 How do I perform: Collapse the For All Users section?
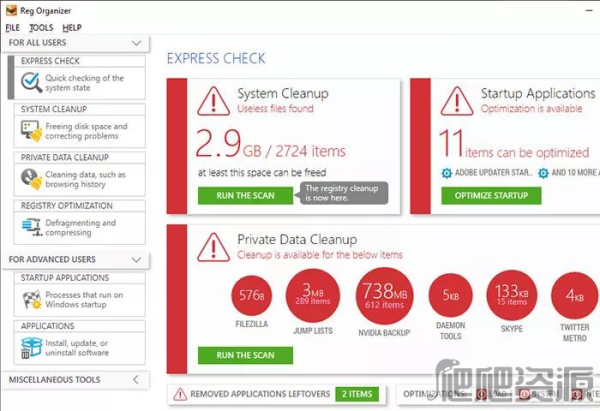(137, 44)
